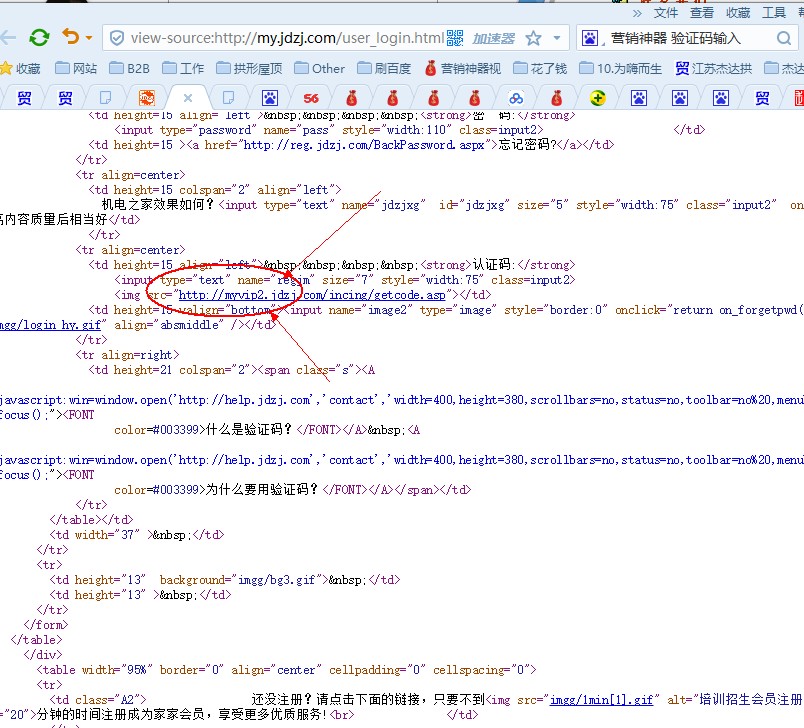
Task: Close the active view-source tab
Action: pos(187,97)
